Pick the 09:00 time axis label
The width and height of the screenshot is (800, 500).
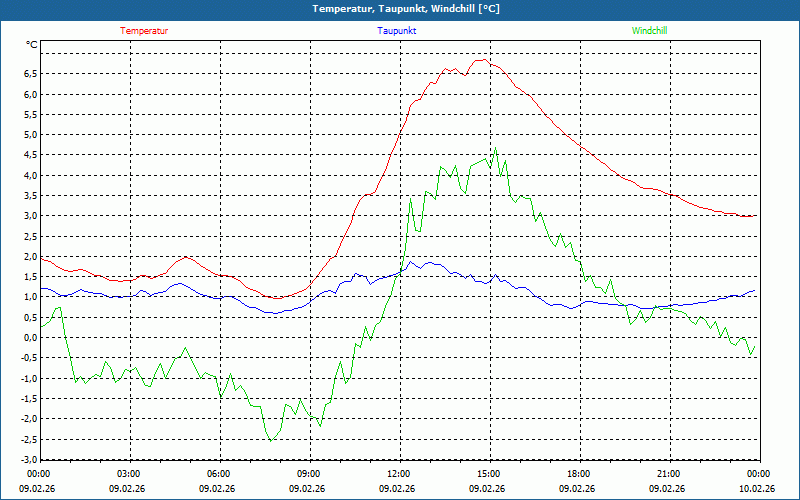[x=308, y=474]
